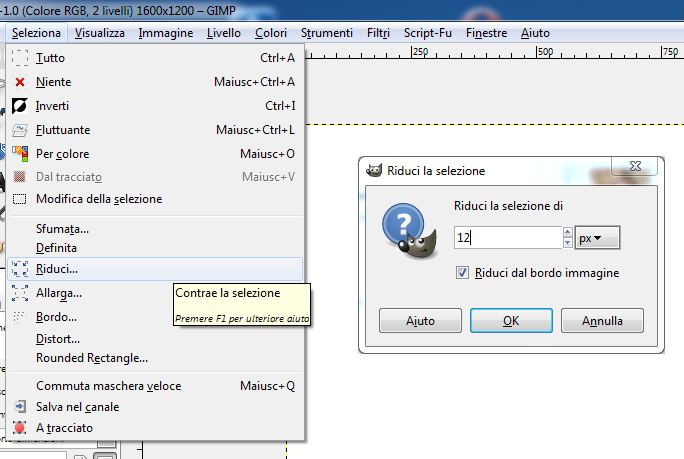The image size is (684, 459).
Task: Click the shrink amount field showing 12
Action: 508,238
